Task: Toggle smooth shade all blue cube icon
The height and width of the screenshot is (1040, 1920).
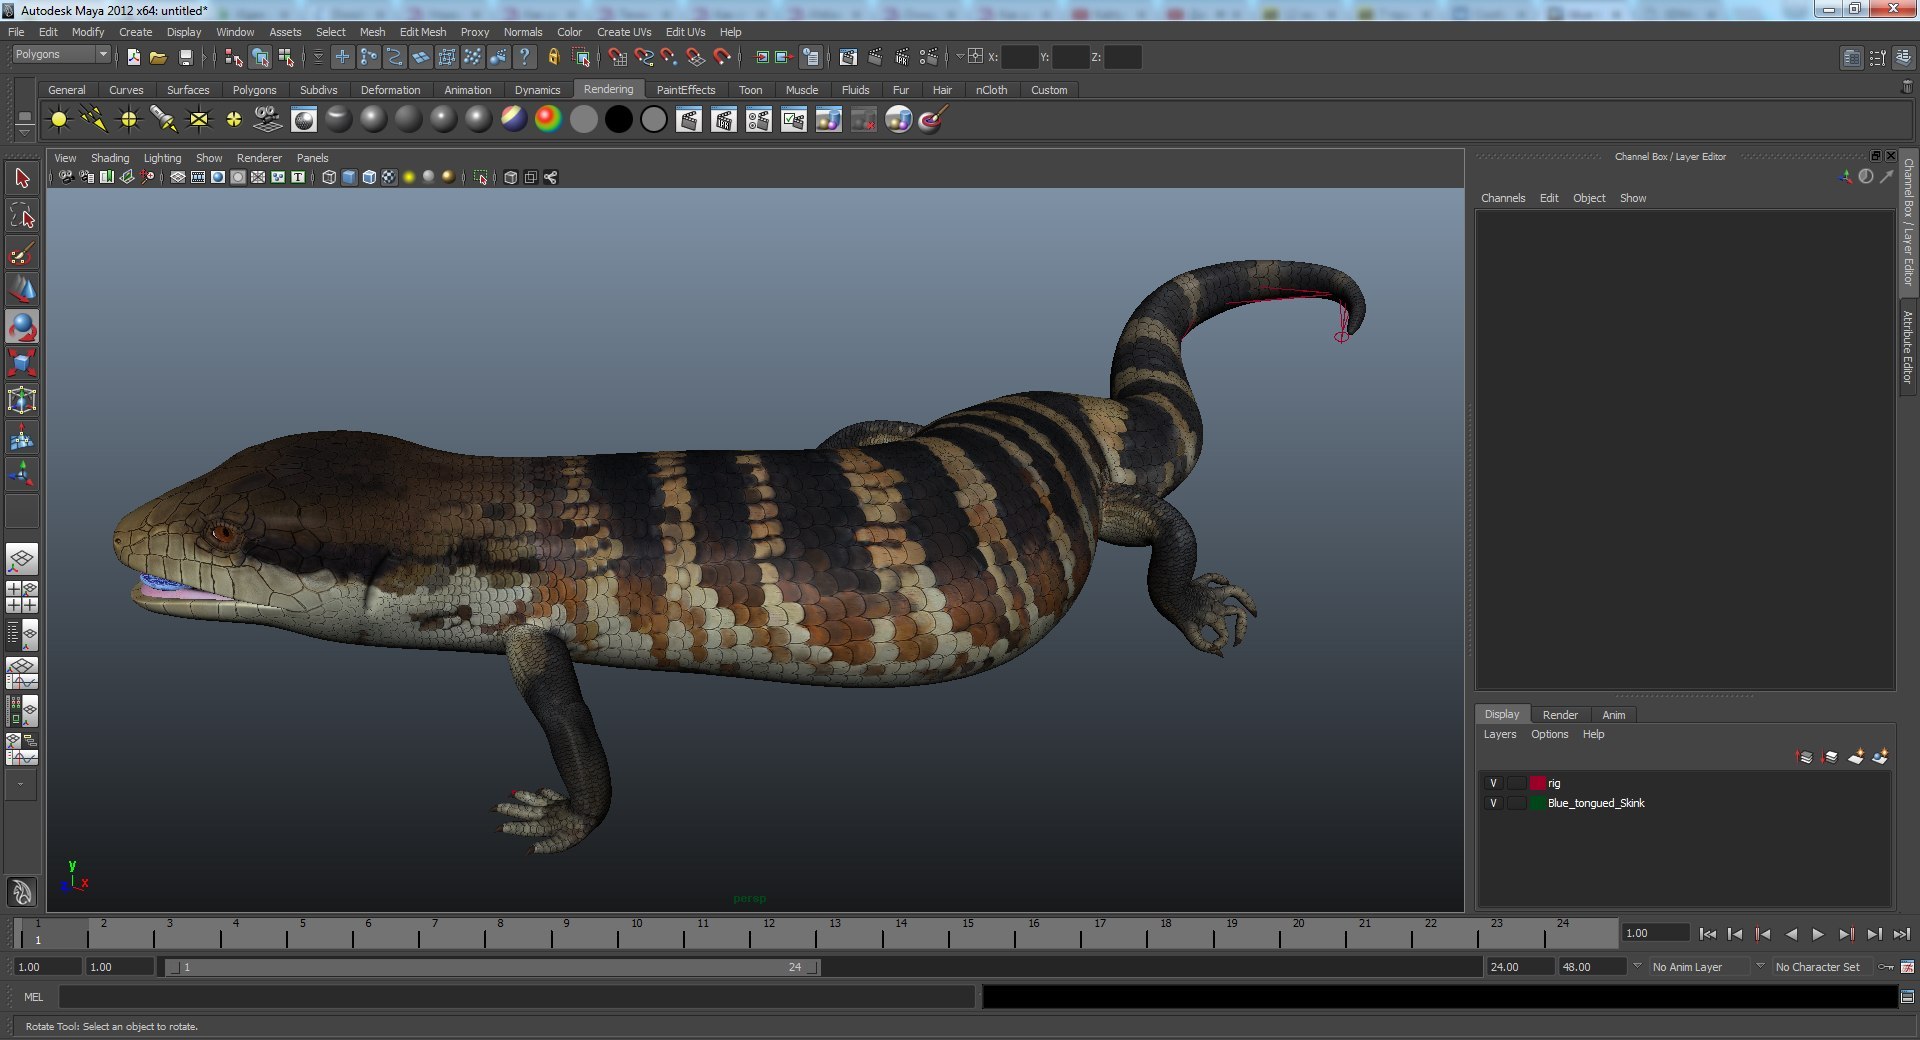Action: click(x=349, y=177)
